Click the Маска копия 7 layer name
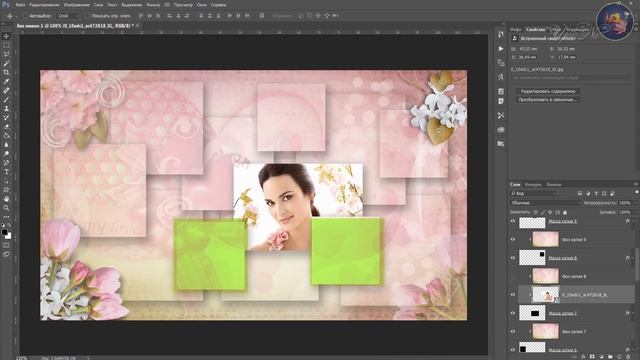The width and height of the screenshot is (640, 360). [562, 313]
